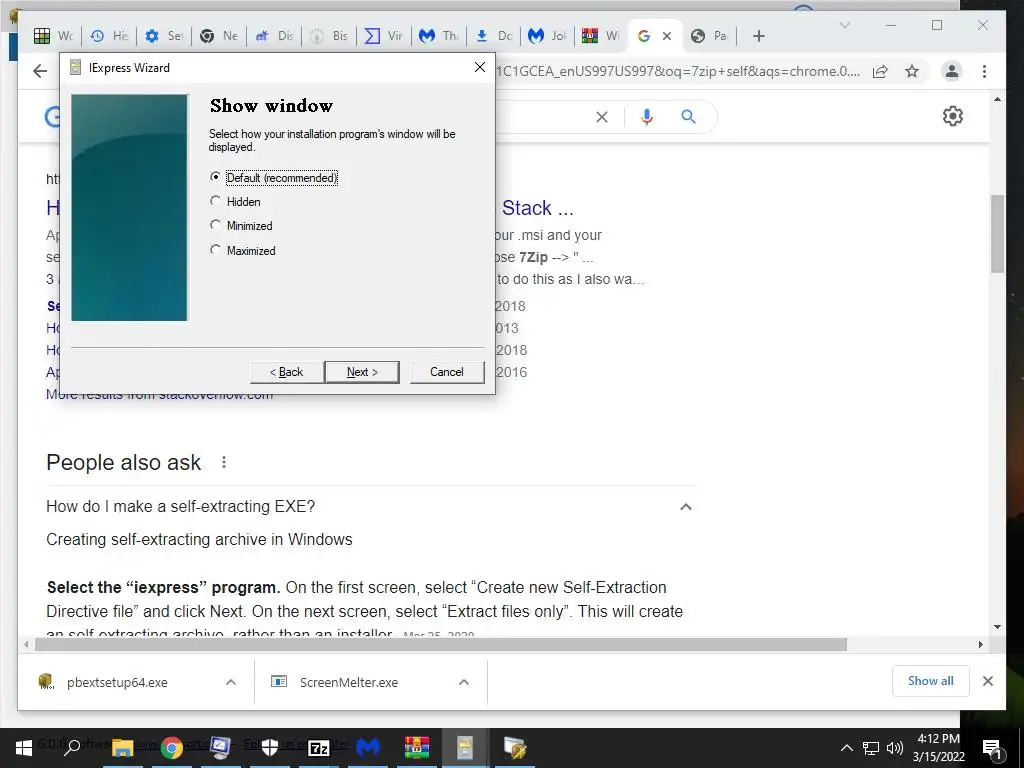Image resolution: width=1024 pixels, height=768 pixels.
Task: Click the Next button in IExpress Wizard
Action: pyautogui.click(x=362, y=372)
